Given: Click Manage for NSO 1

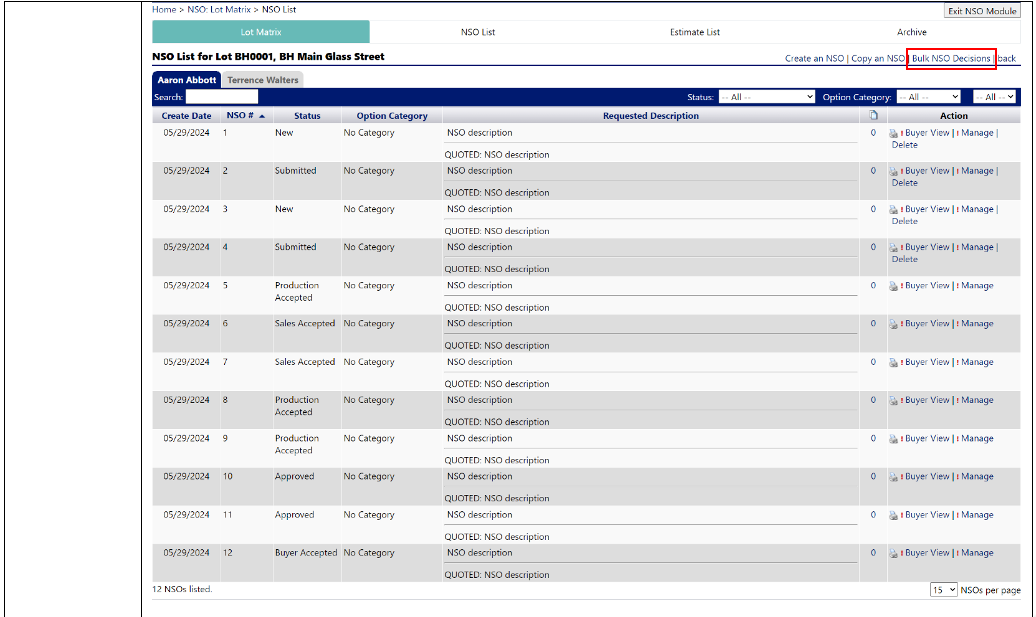Looking at the screenshot, I should tap(977, 133).
